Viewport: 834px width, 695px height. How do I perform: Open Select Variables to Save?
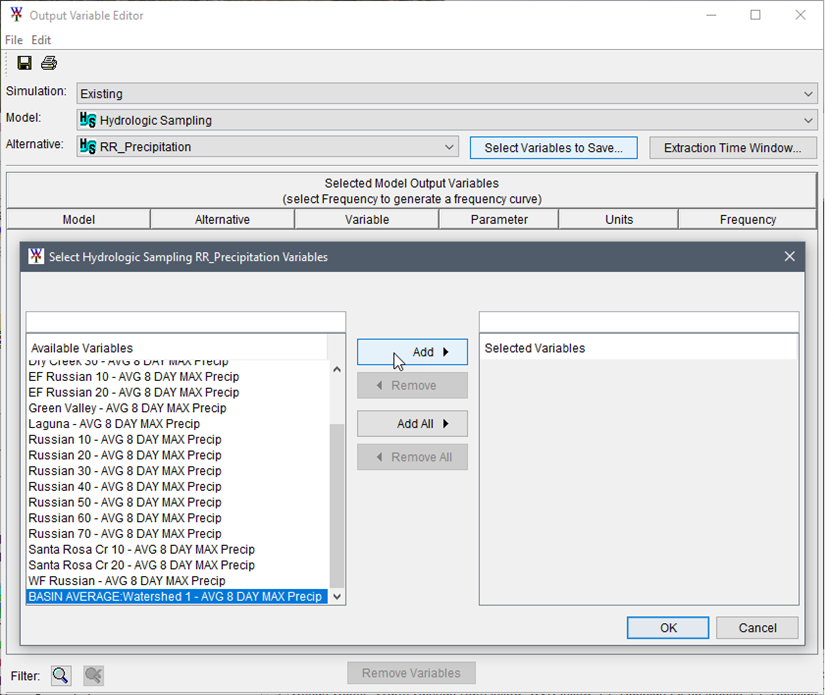tap(553, 147)
